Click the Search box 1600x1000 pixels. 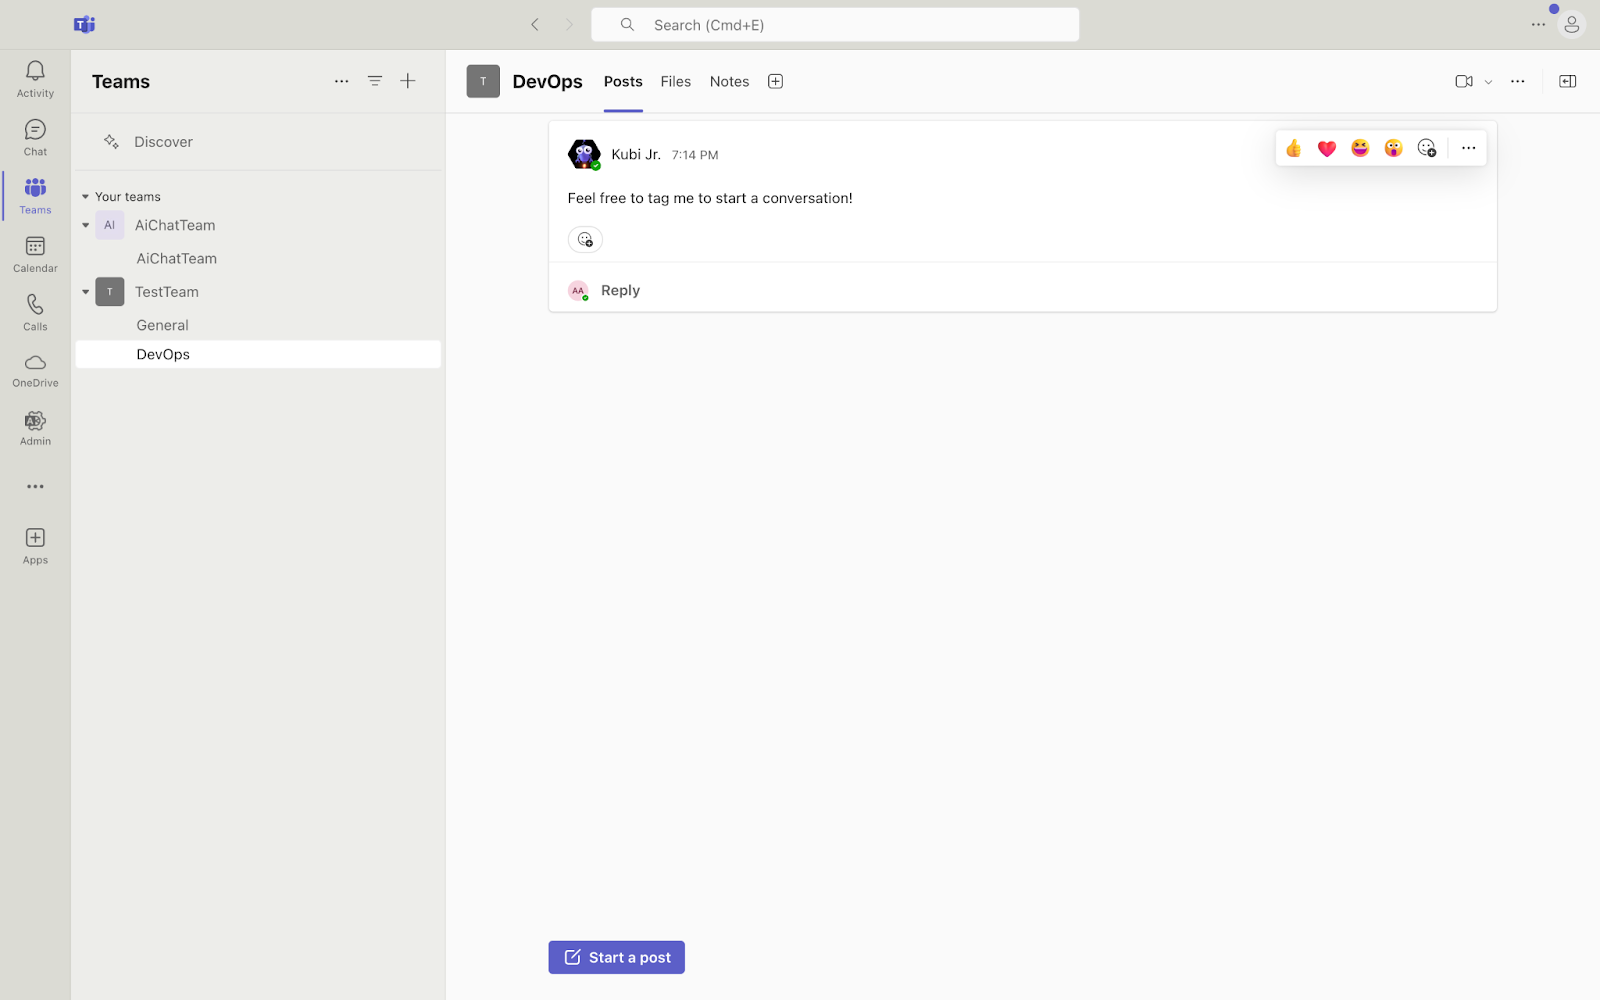(x=835, y=24)
